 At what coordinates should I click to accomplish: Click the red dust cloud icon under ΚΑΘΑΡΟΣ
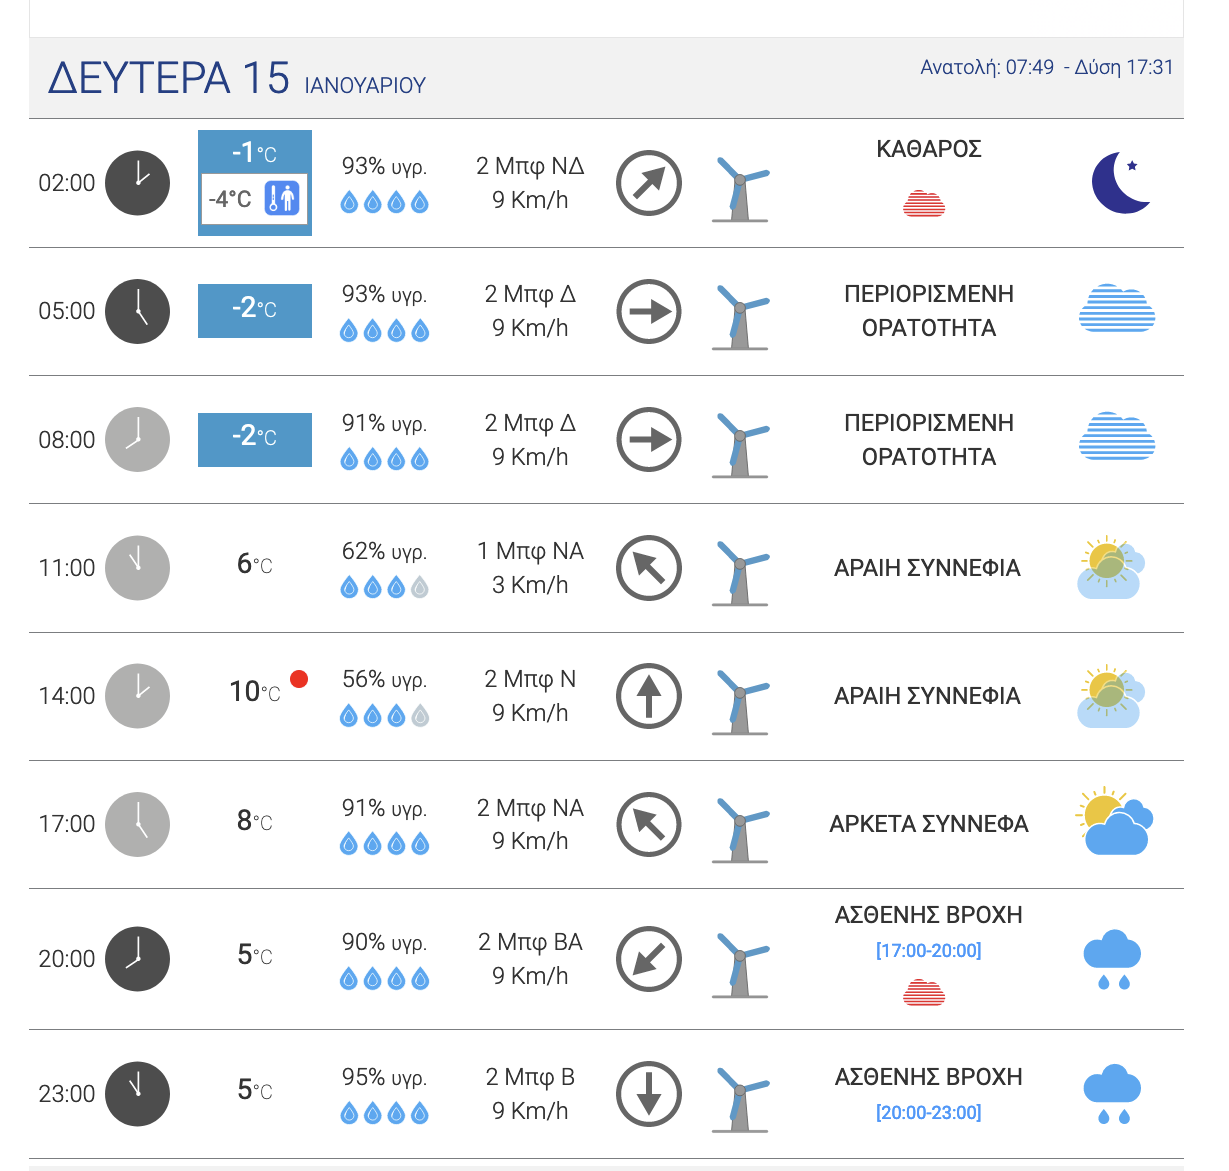pos(924,204)
